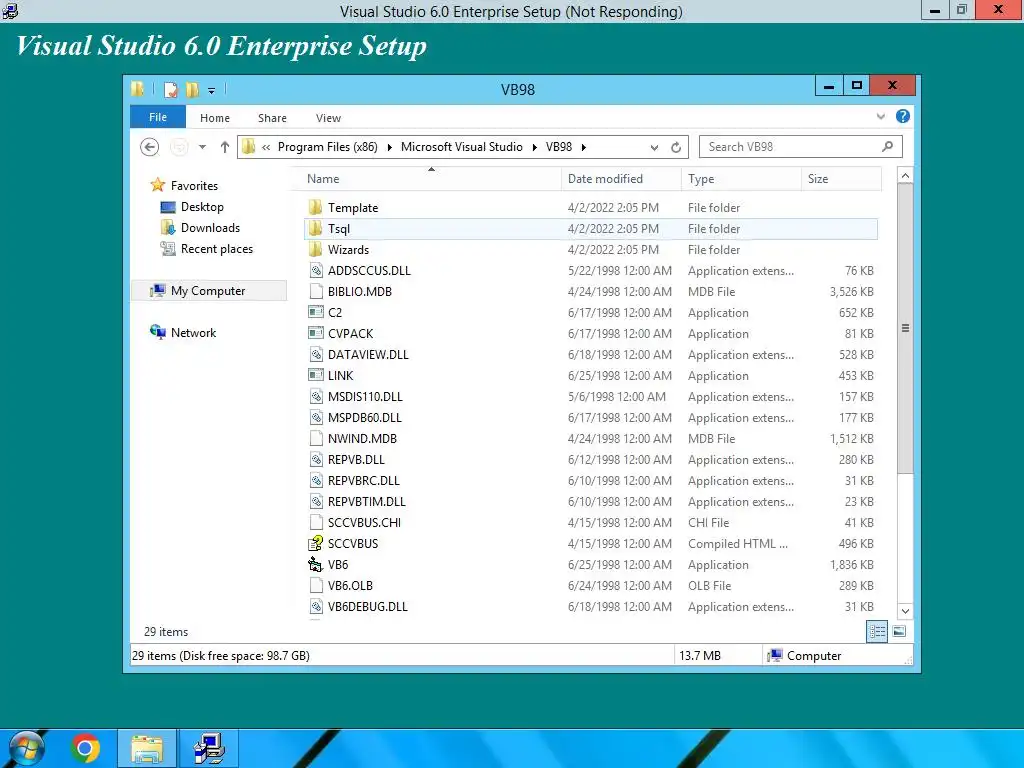Click the VB6 application icon
This screenshot has width=1024, height=768.
316,564
